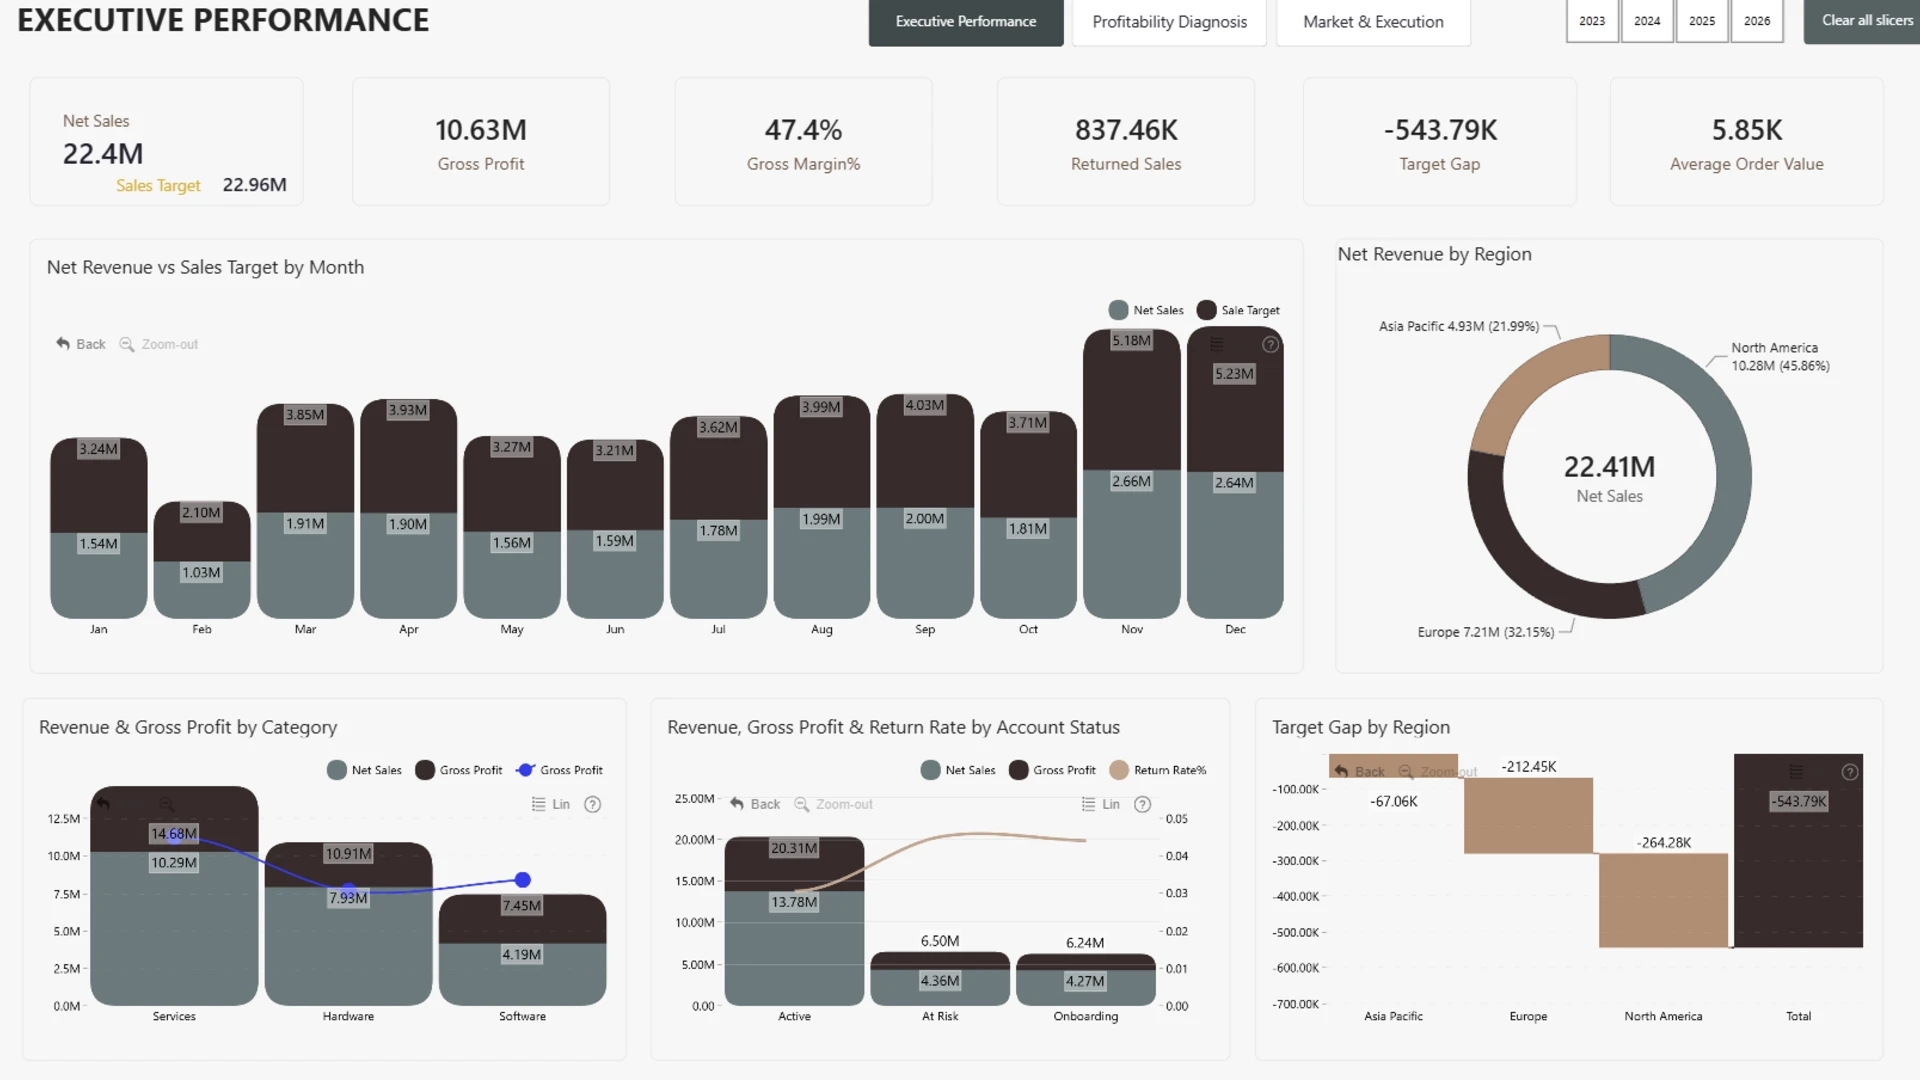Click Clear all slicers button
The image size is (1920, 1080).
click(1862, 21)
